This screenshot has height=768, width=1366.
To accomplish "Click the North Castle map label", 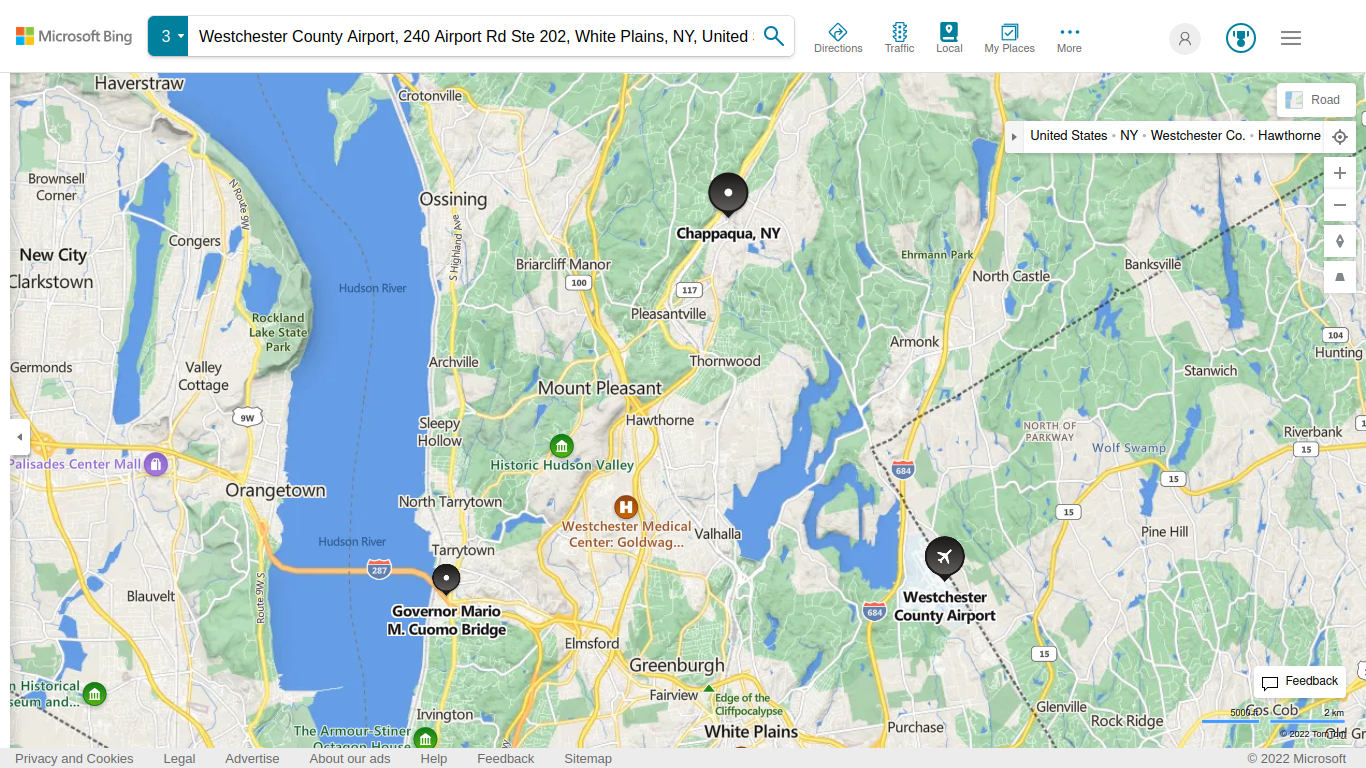I will [1011, 276].
